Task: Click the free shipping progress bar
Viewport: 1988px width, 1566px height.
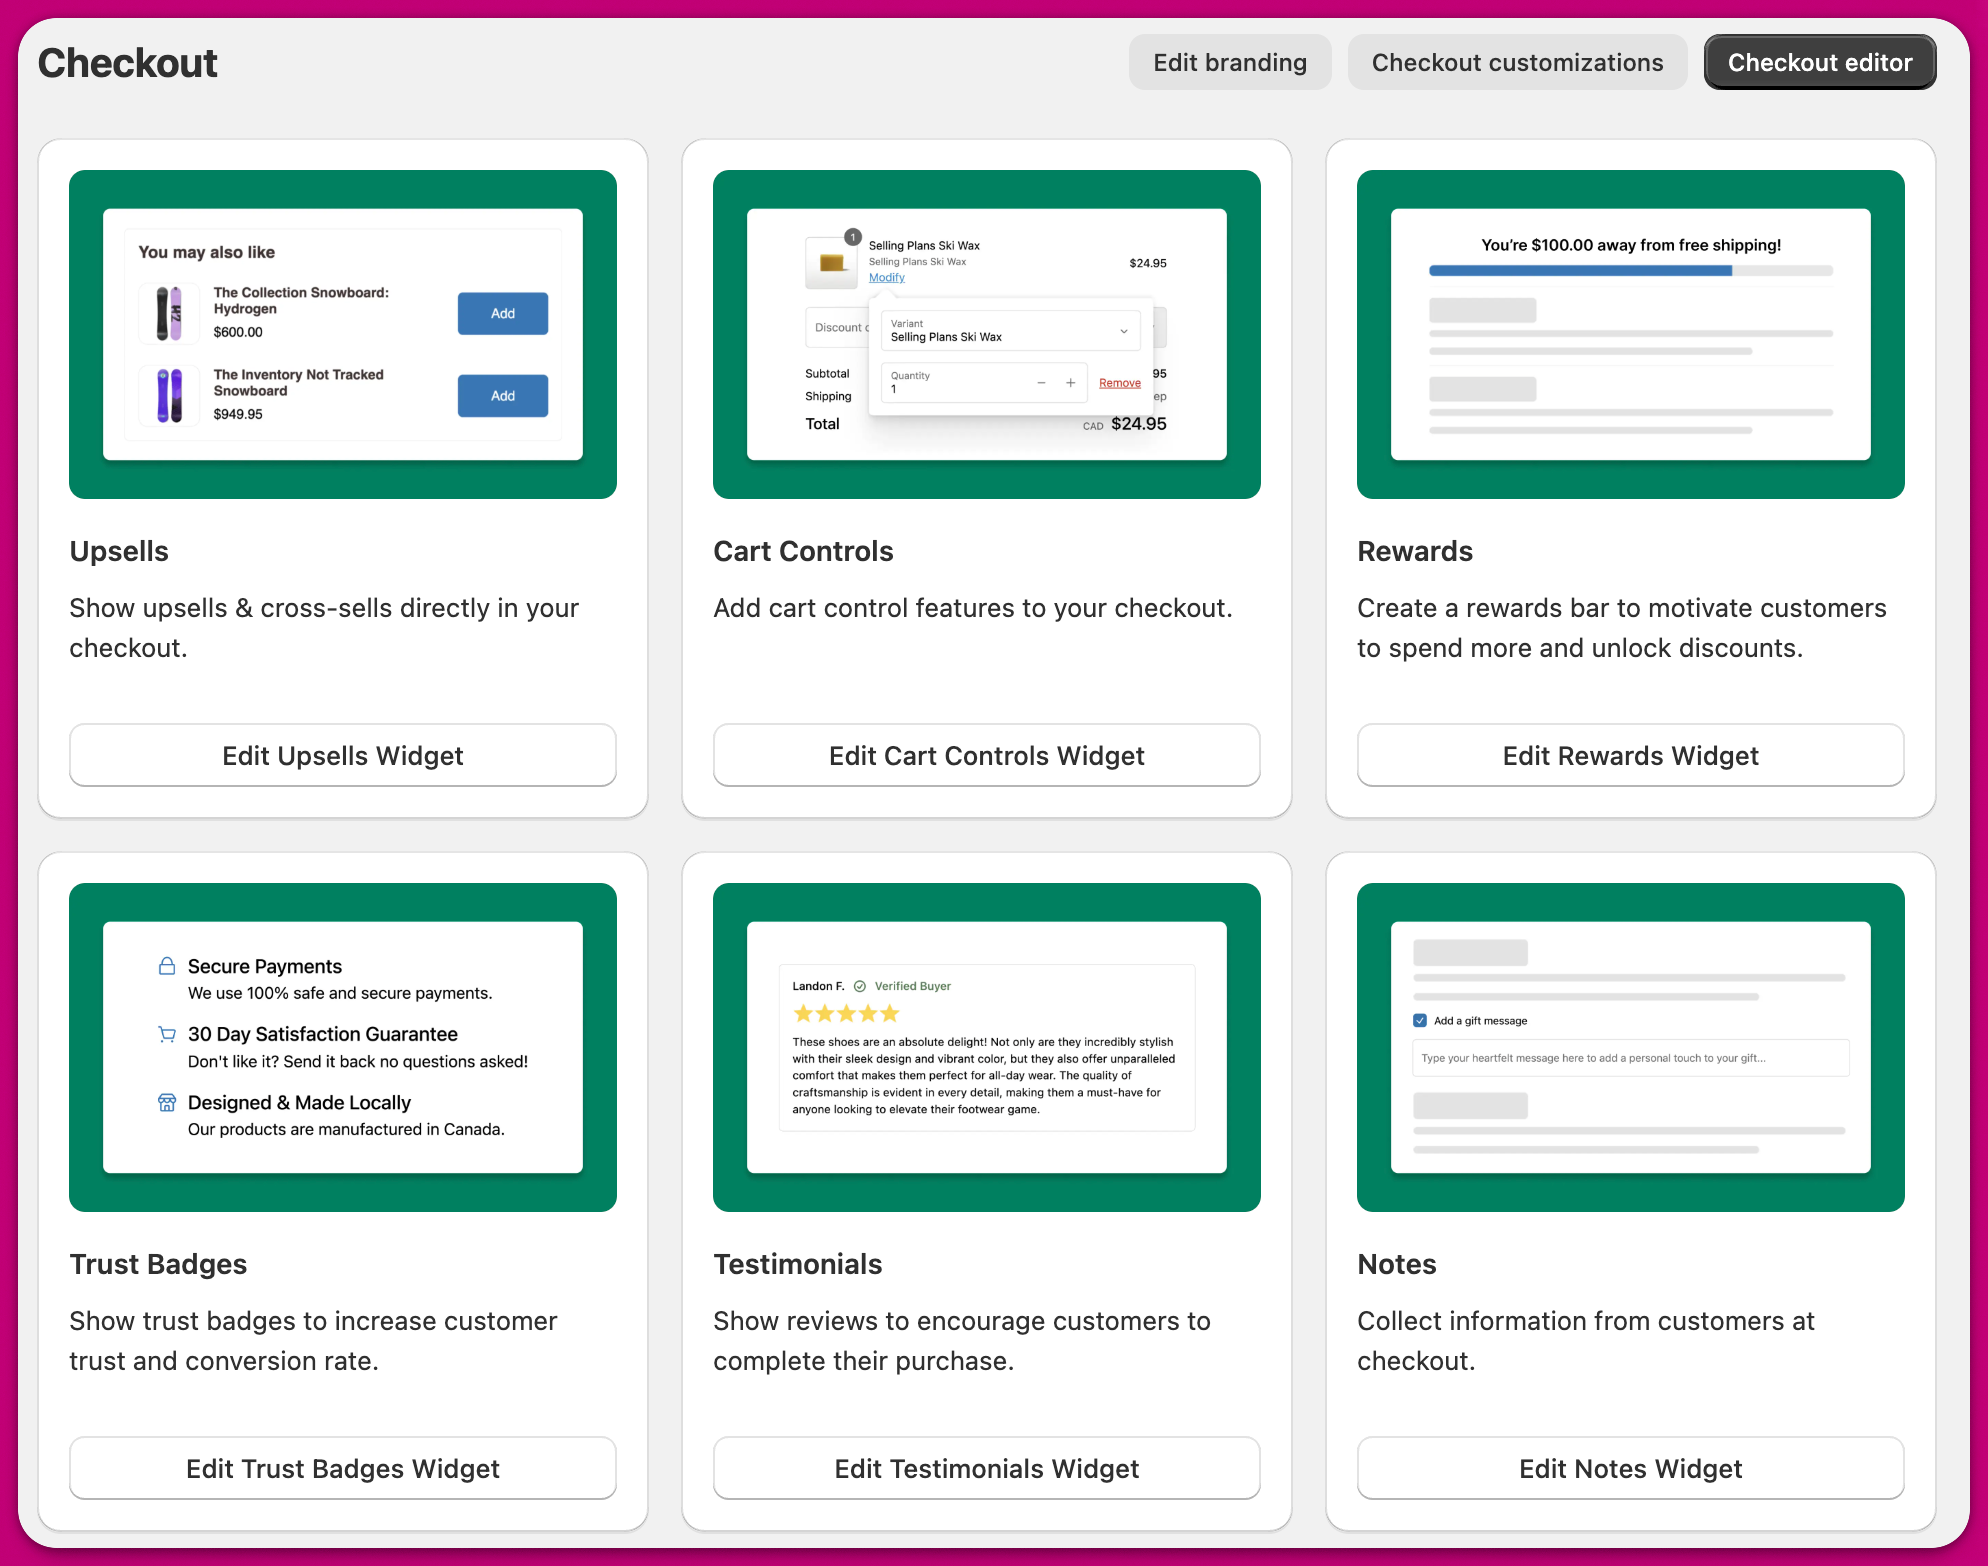Action: (x=1630, y=271)
